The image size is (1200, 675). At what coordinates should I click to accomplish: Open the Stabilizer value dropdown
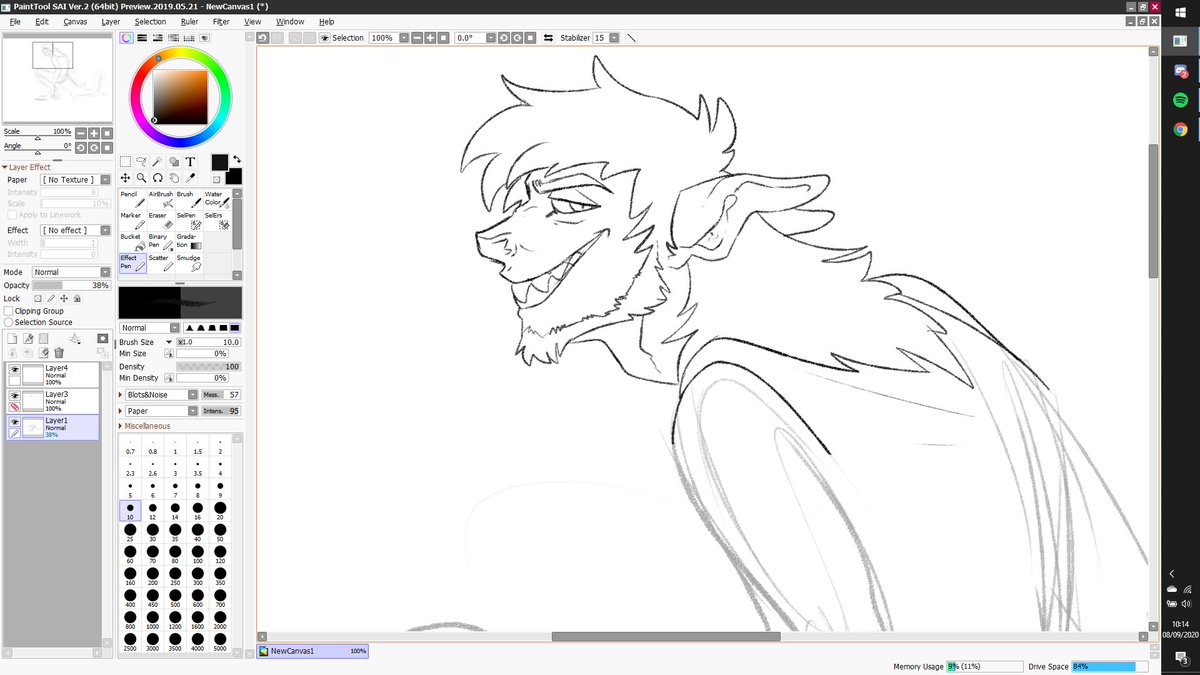tap(612, 38)
